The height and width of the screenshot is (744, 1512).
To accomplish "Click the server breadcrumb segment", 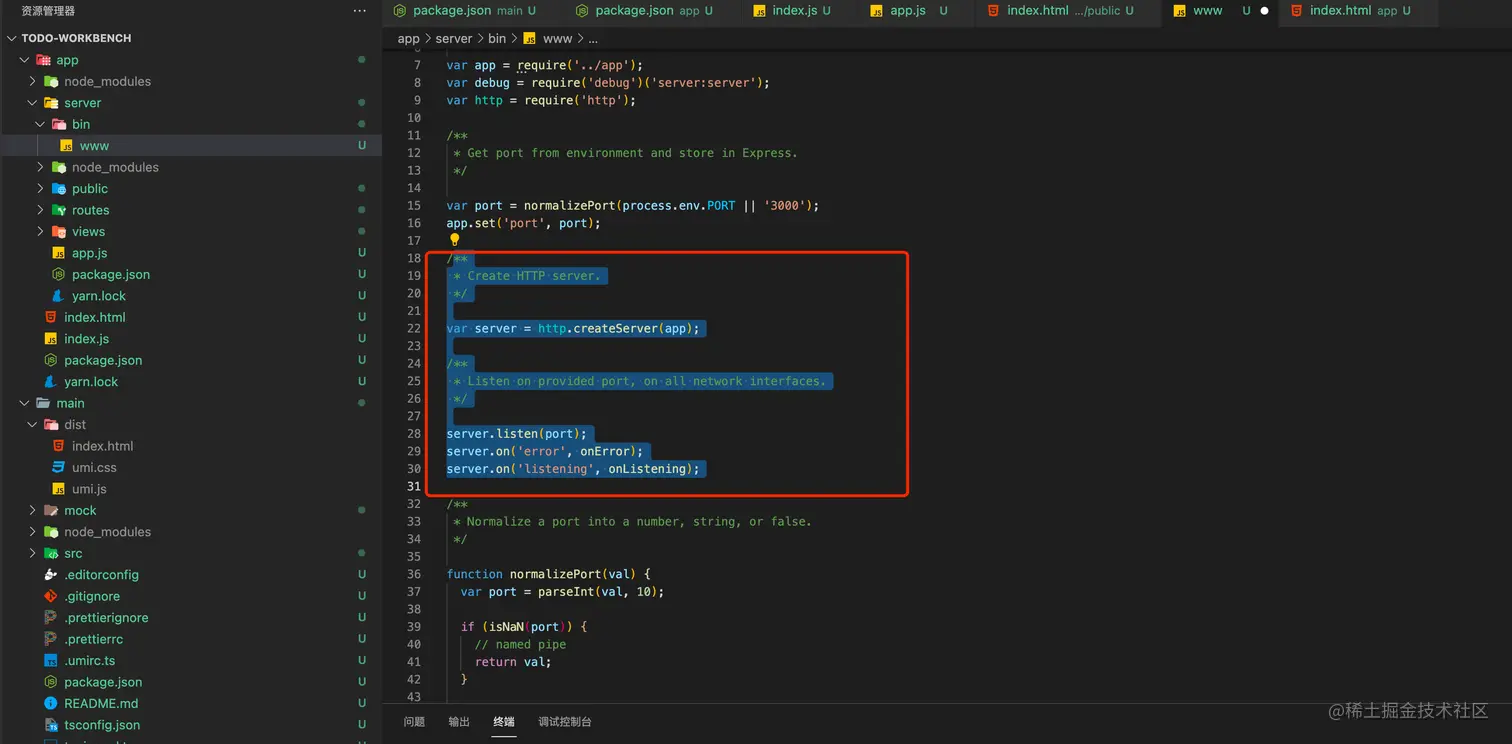I will tap(453, 39).
